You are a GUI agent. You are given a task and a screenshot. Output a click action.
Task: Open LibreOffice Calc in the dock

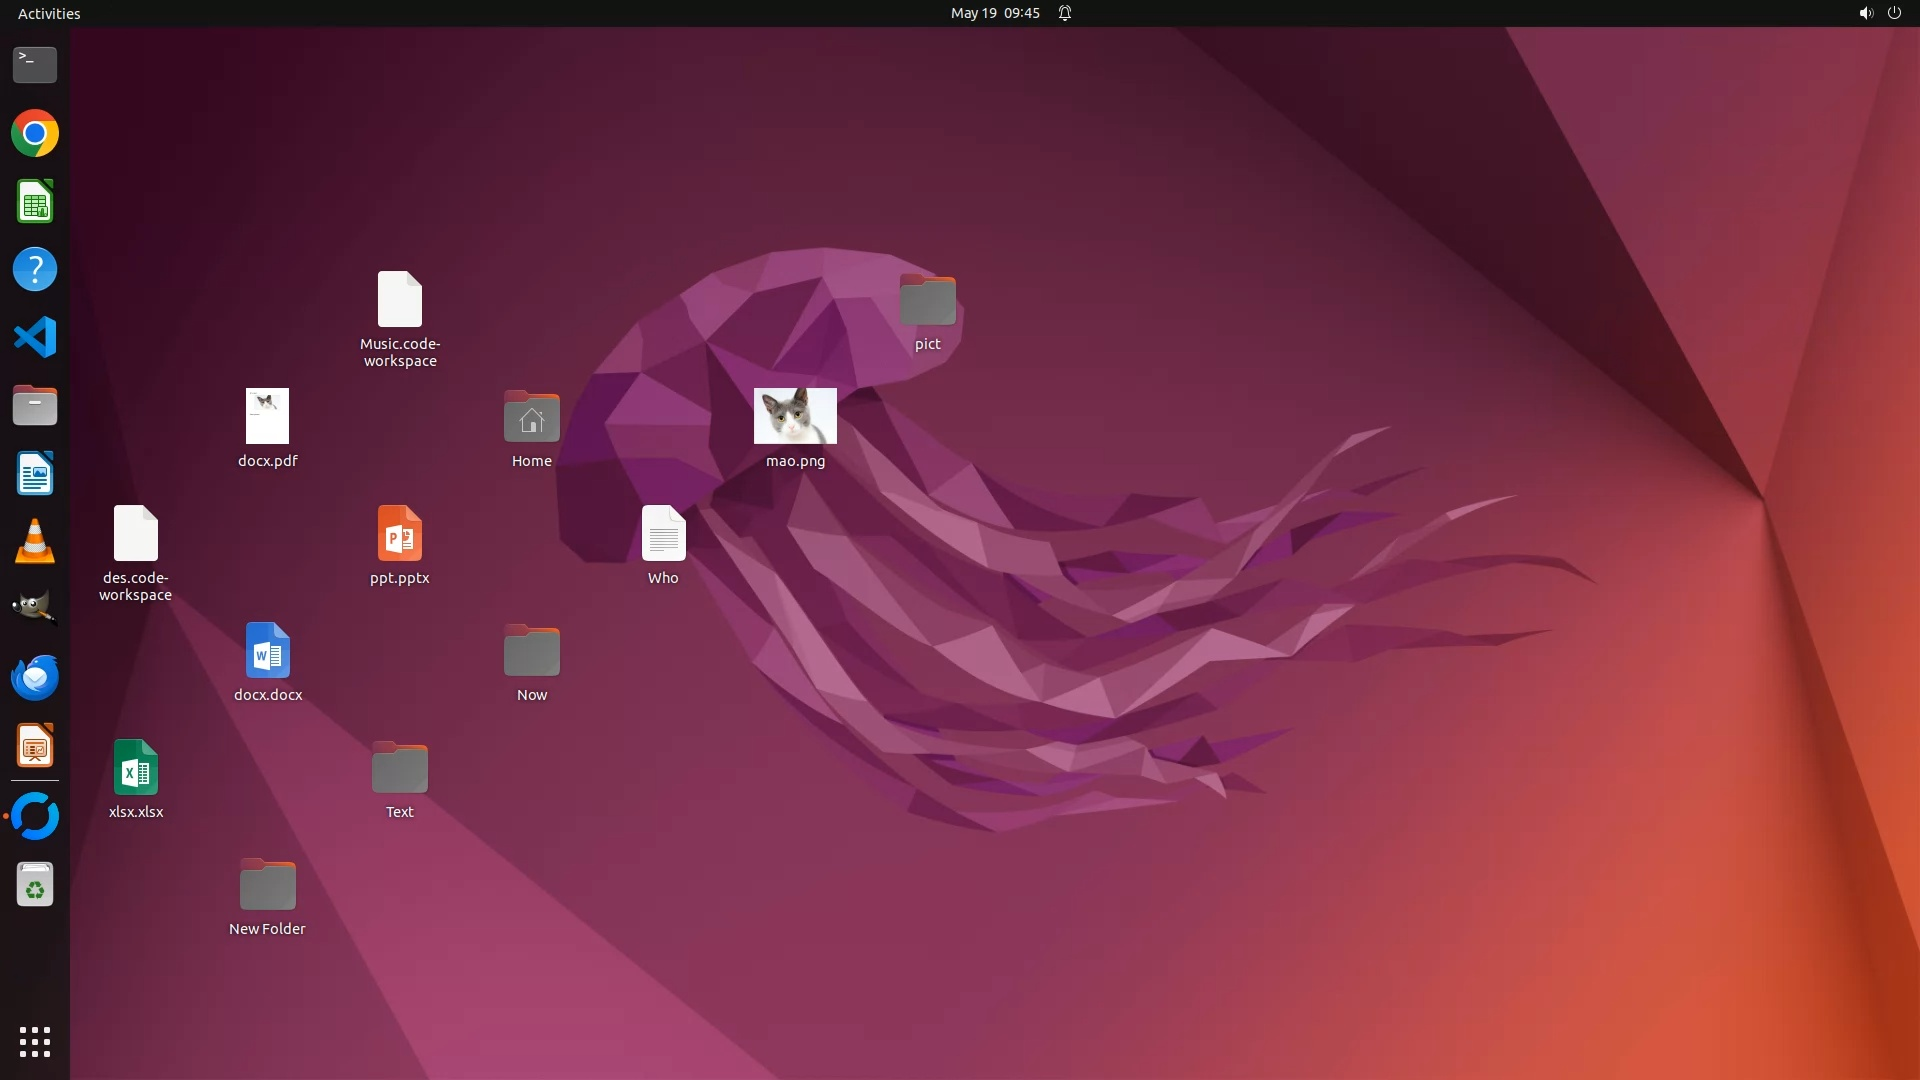tap(35, 202)
